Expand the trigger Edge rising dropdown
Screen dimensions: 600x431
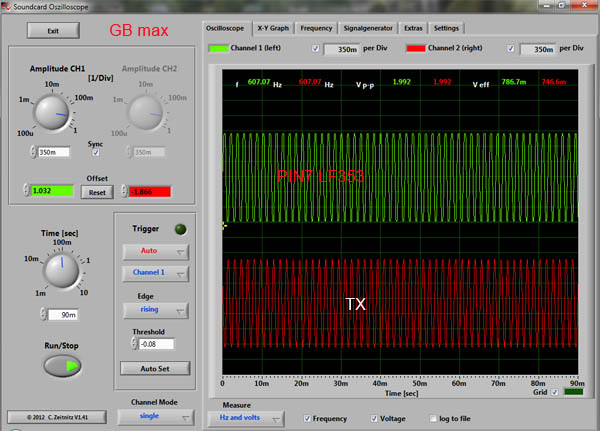pos(155,310)
